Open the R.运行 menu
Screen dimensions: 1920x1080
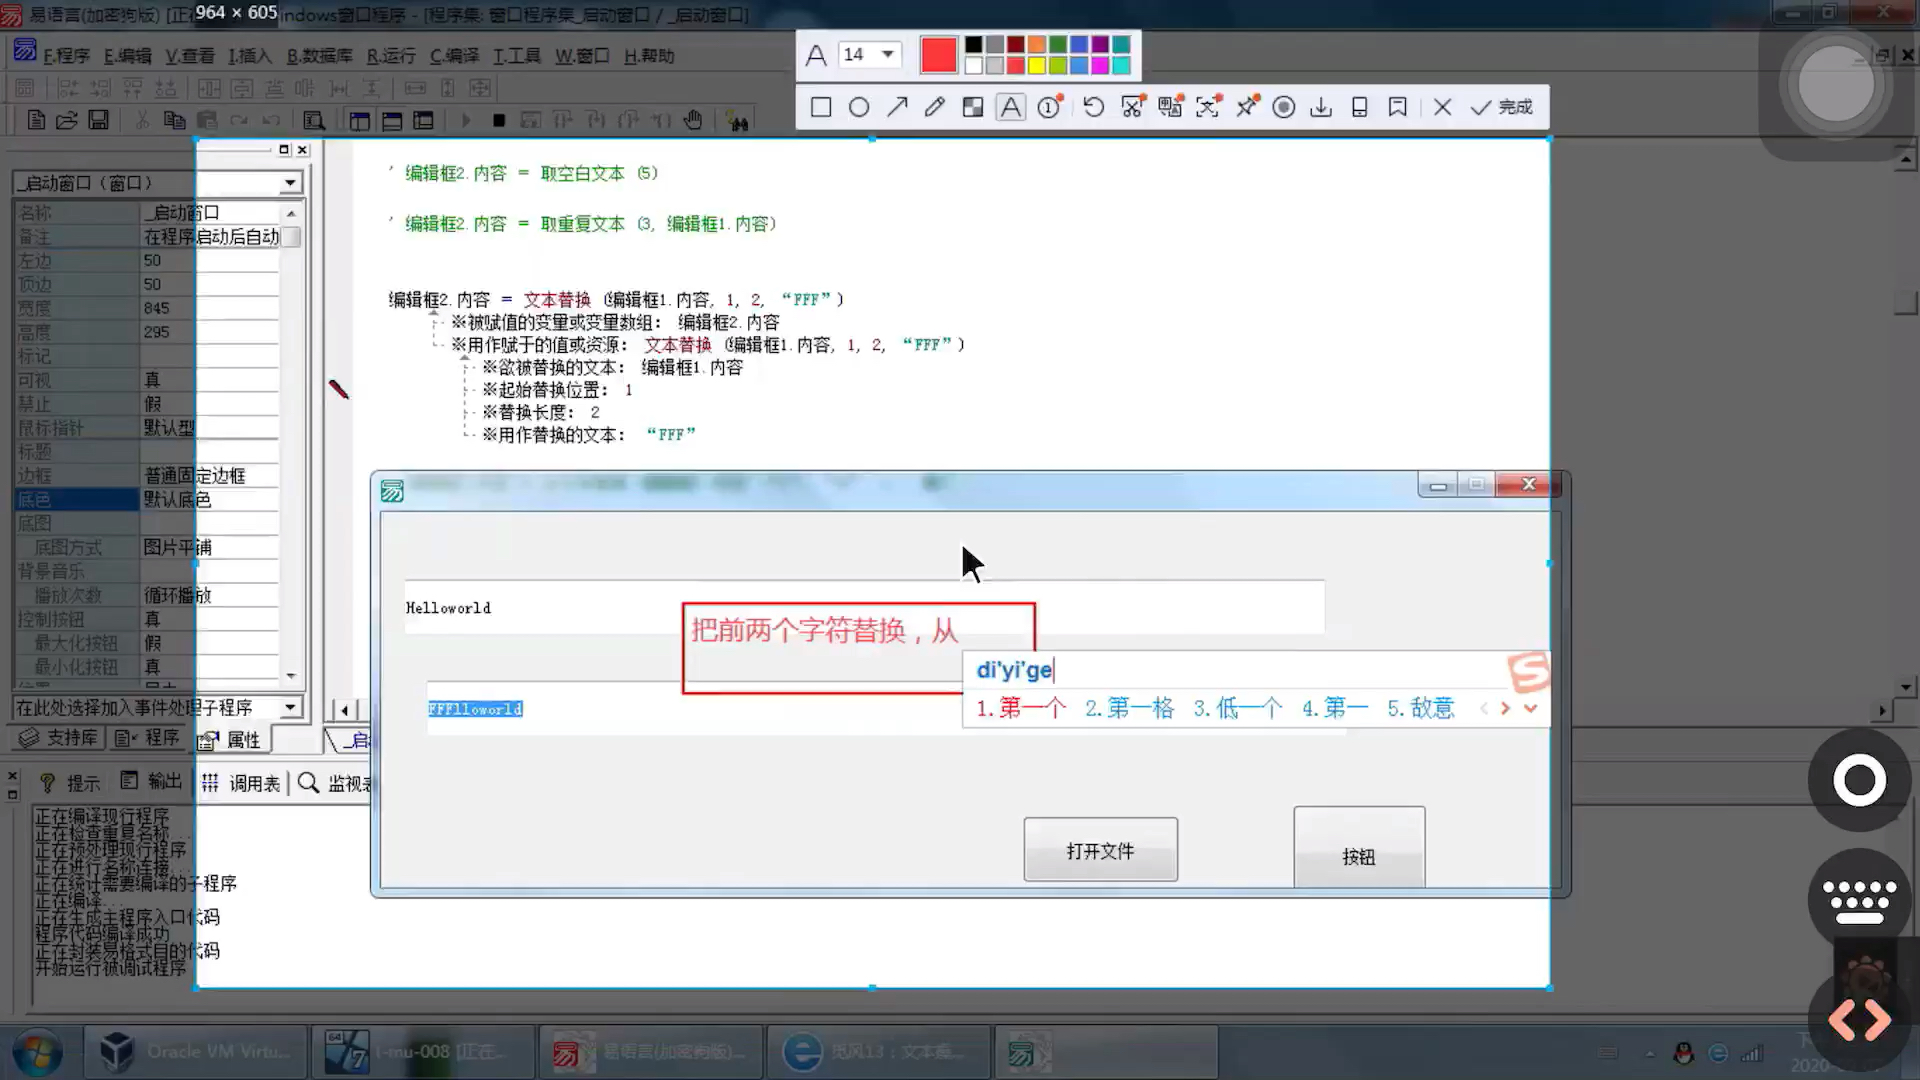[390, 56]
